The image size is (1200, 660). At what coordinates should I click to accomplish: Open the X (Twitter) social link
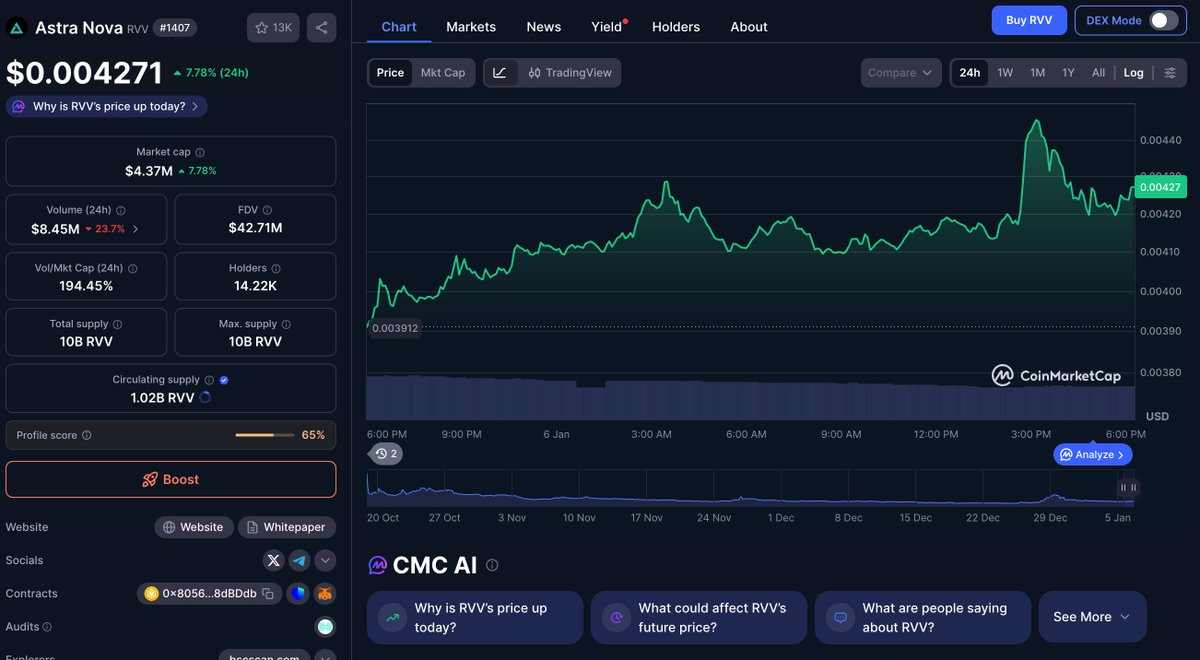point(273,560)
